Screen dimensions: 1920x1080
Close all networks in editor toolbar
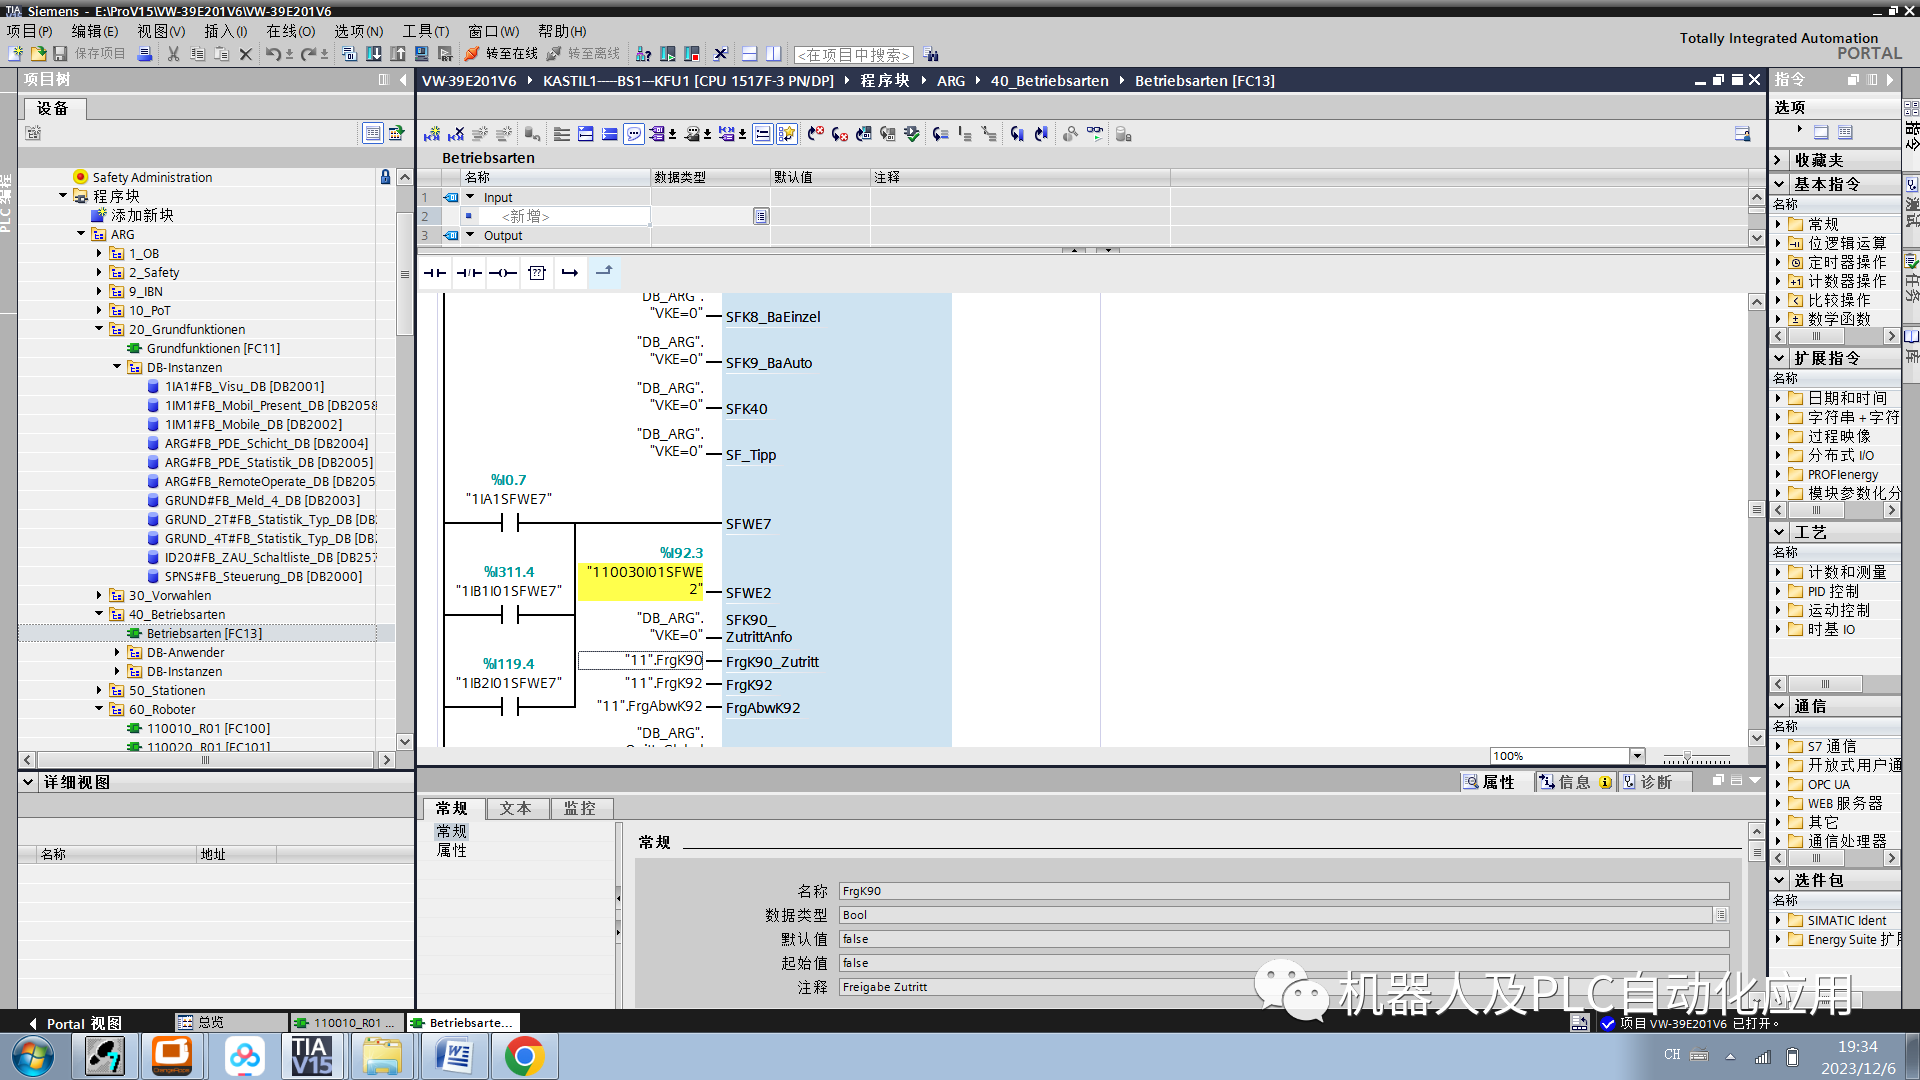610,134
